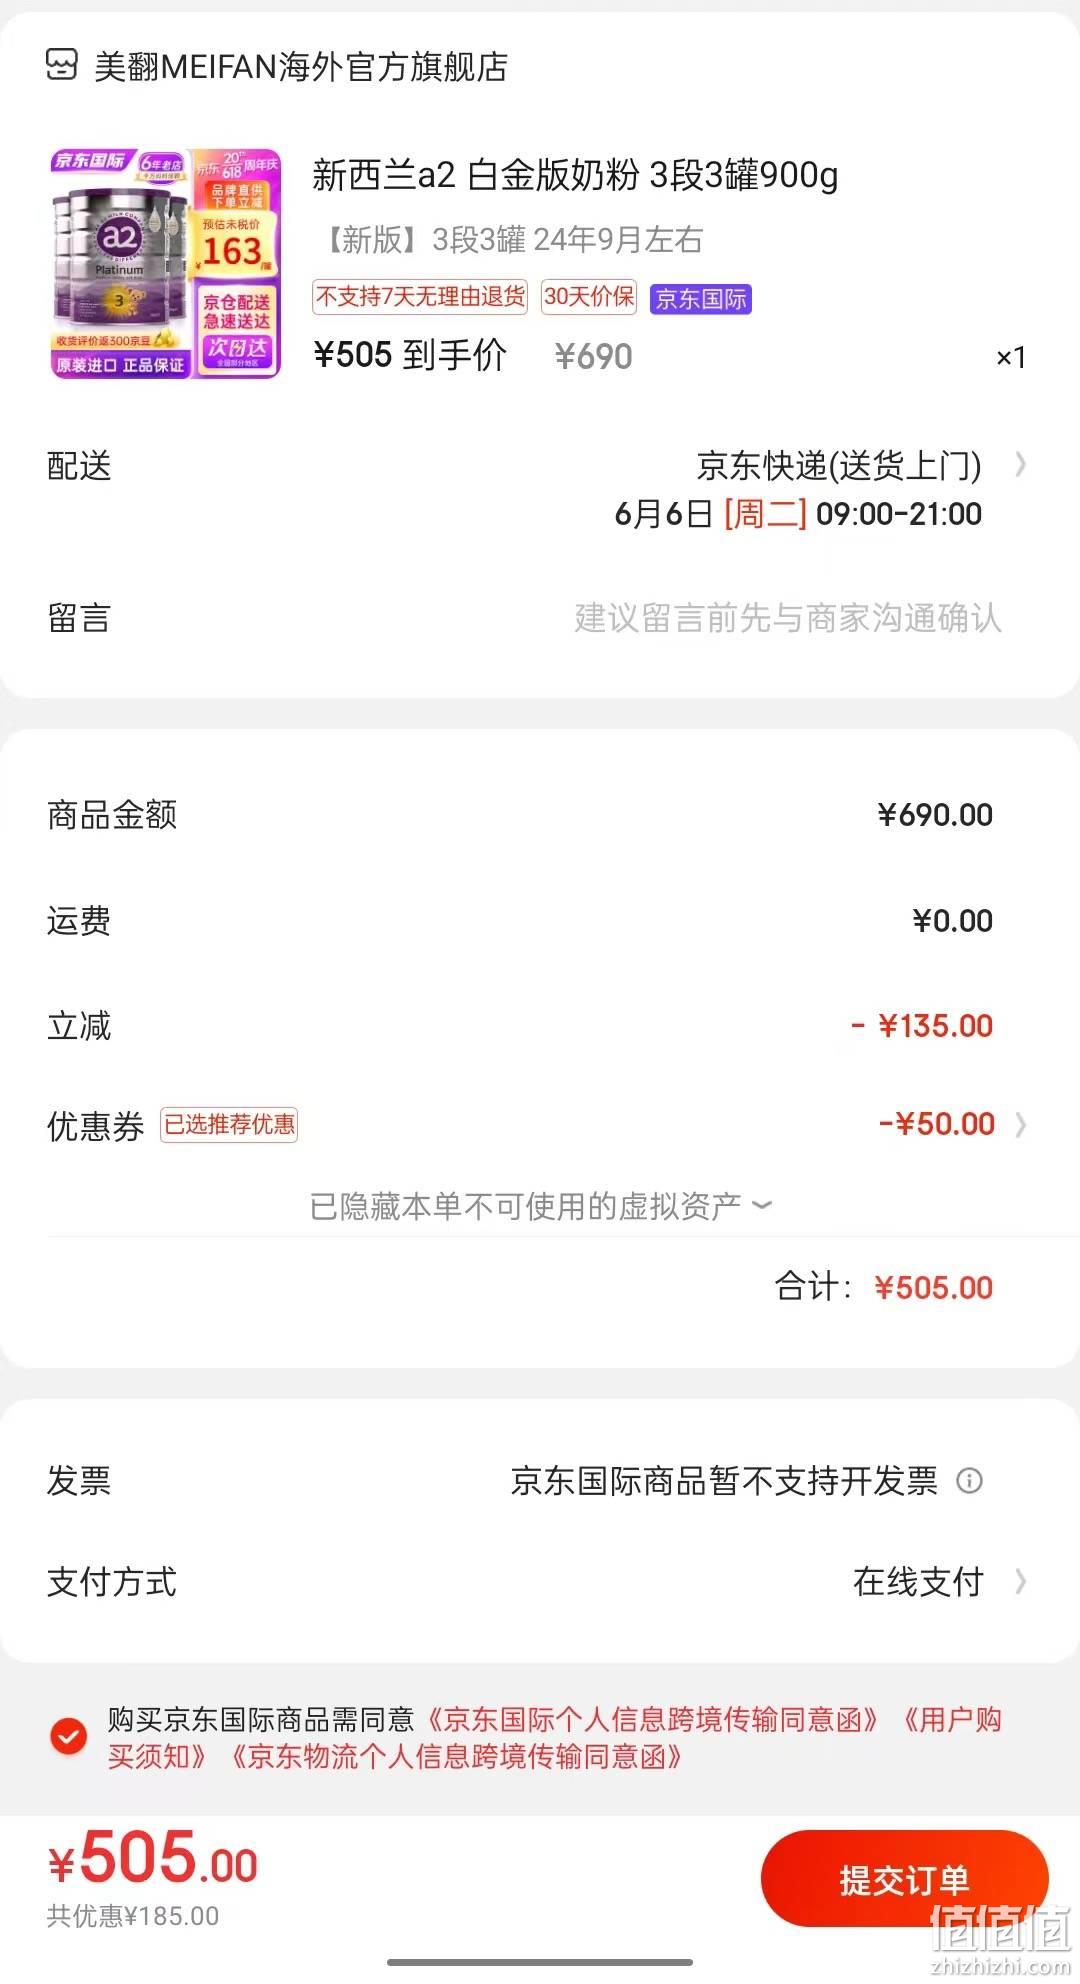This screenshot has height=1984, width=1080.
Task: Open 美翻MEIFAN海外官方旗舰店 store page
Action: (x=301, y=66)
